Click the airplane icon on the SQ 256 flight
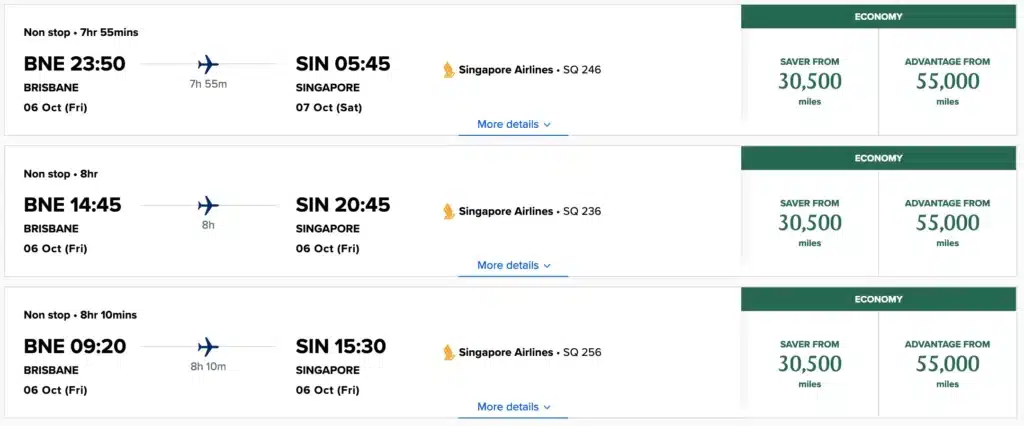 click(x=208, y=347)
